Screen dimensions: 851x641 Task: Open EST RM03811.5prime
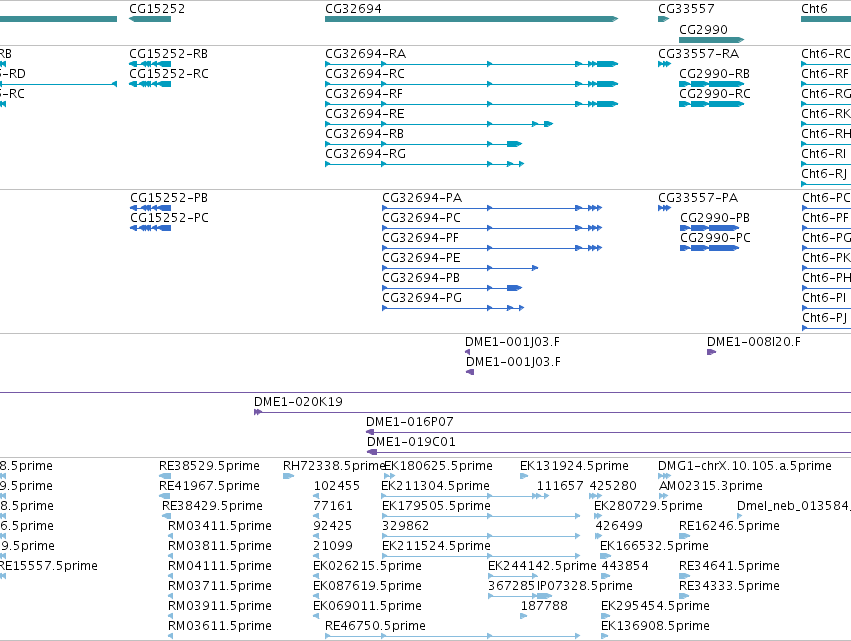pyautogui.click(x=220, y=547)
